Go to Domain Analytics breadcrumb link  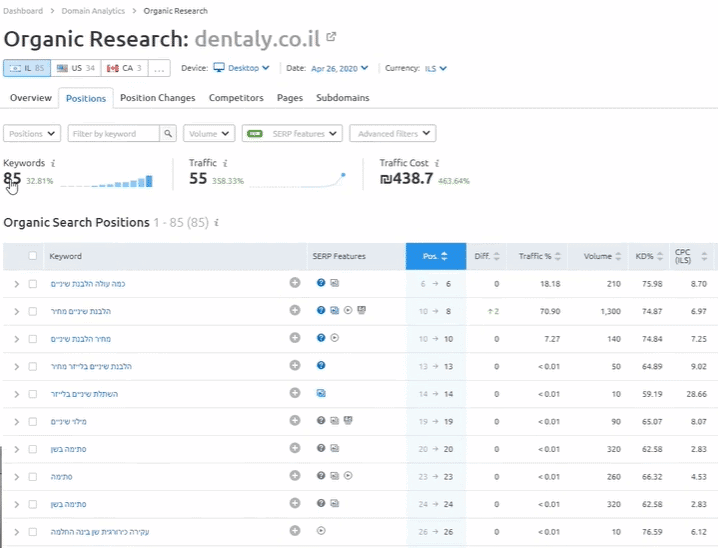93,11
